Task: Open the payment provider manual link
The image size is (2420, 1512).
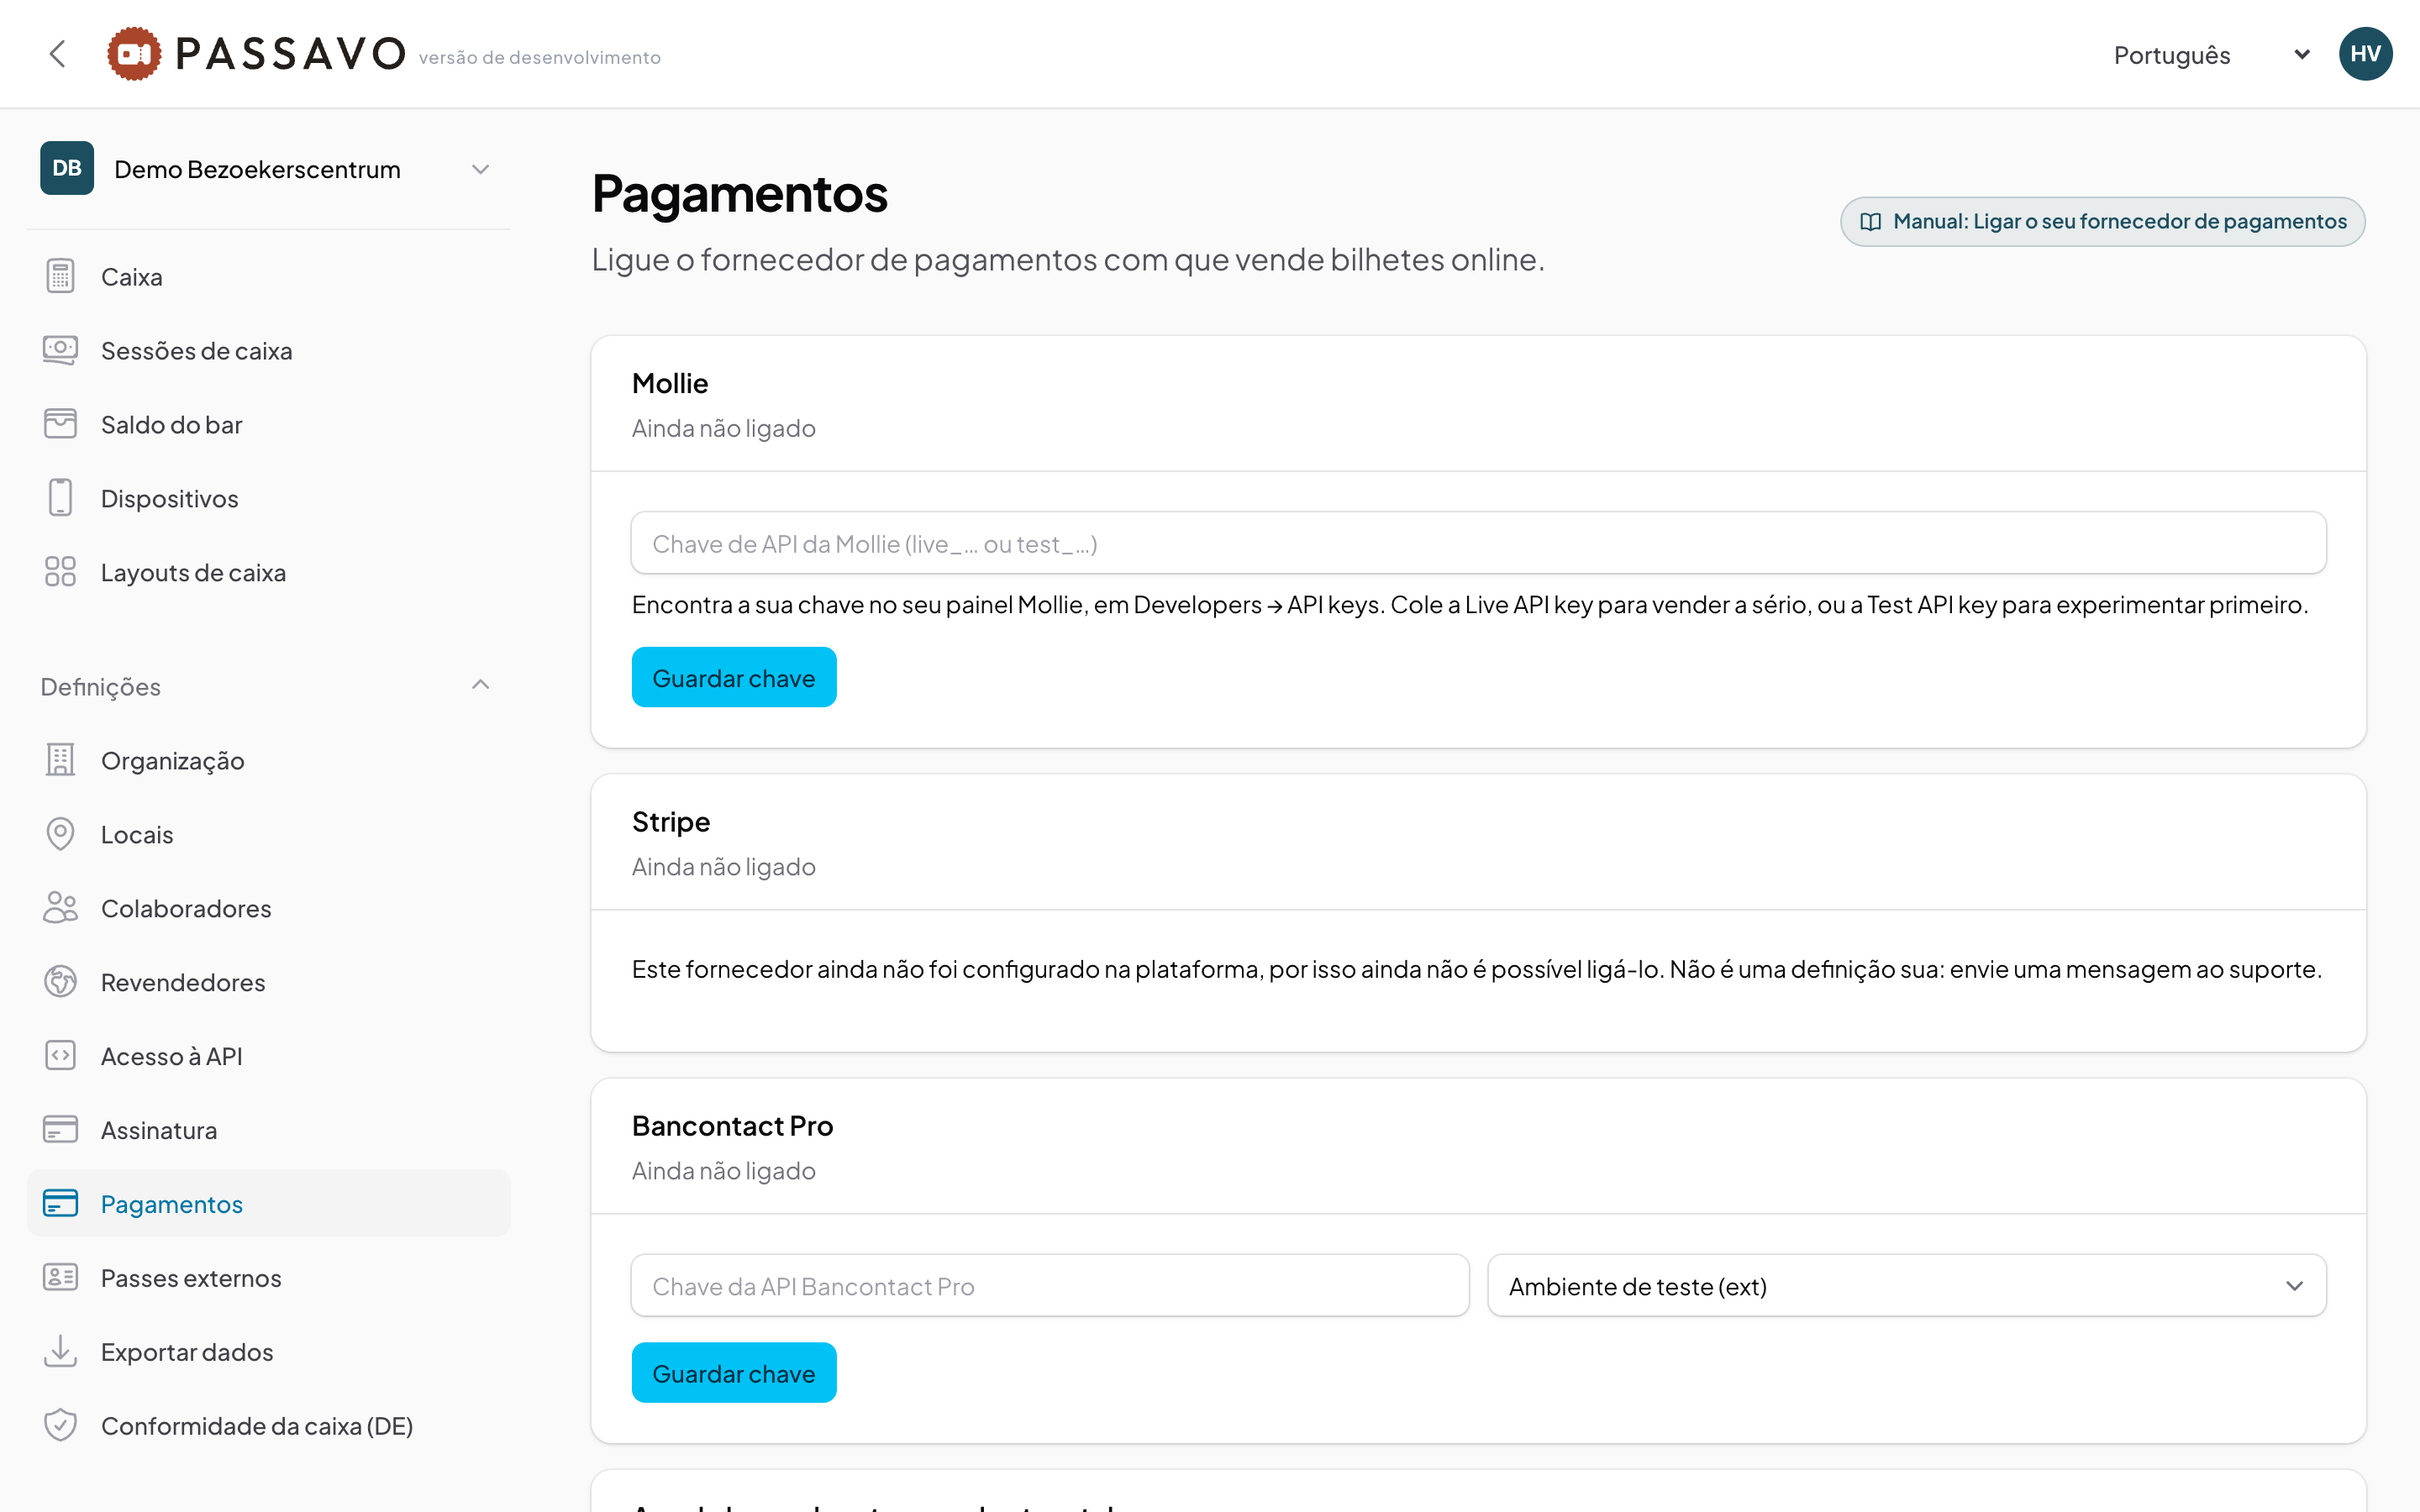Action: [2102, 221]
